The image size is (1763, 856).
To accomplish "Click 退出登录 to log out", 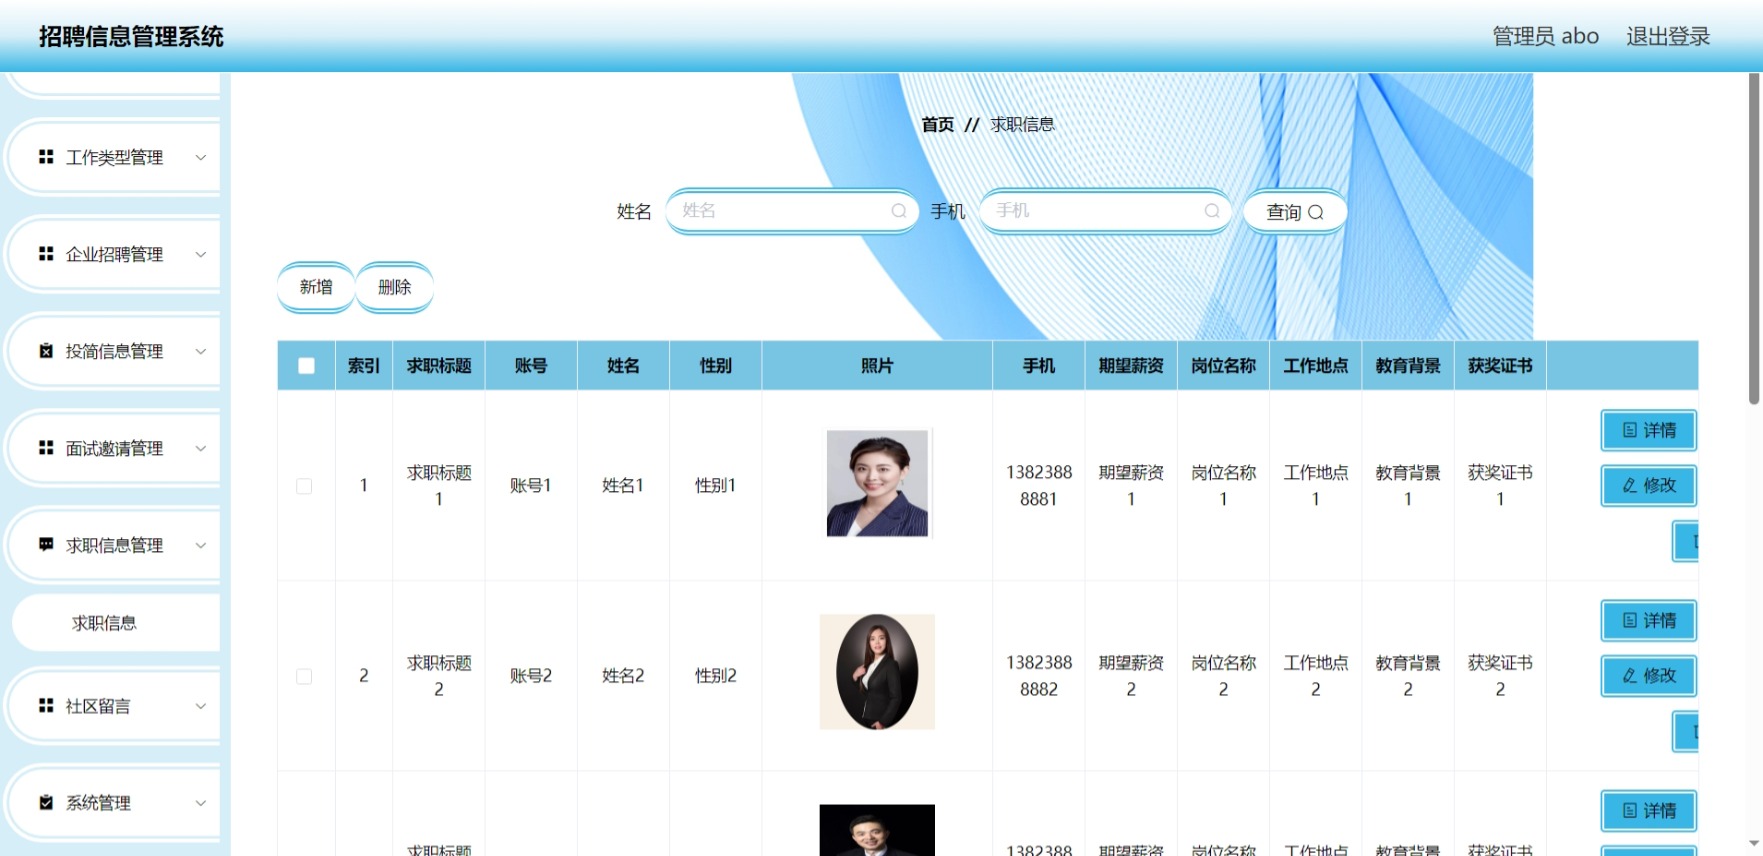I will [1668, 36].
